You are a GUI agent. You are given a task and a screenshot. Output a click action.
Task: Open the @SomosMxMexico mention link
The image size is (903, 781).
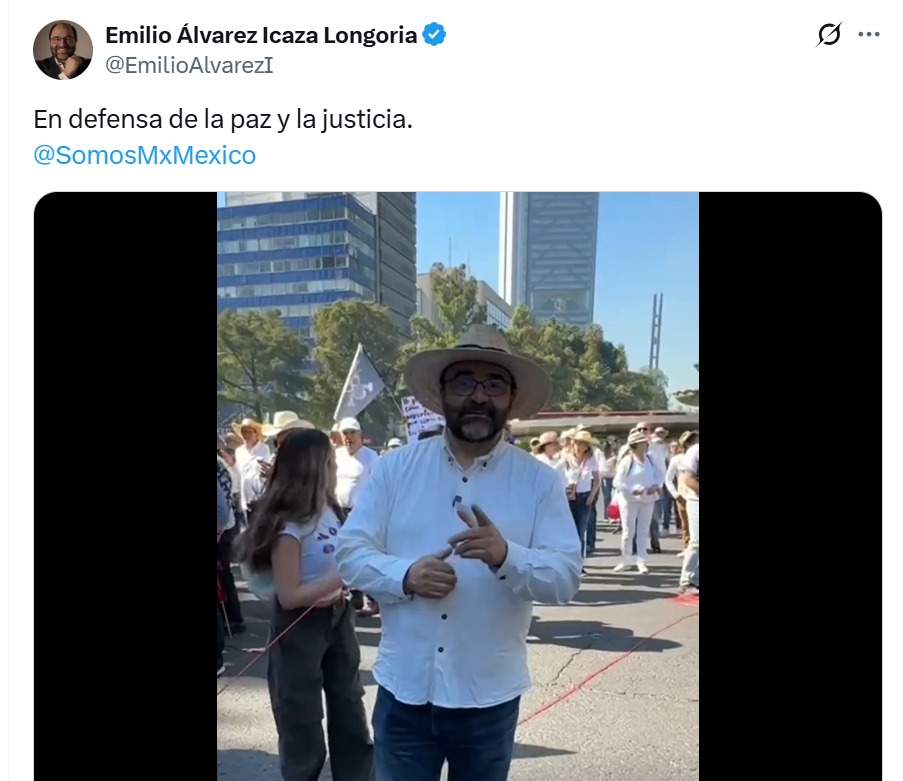click(145, 155)
